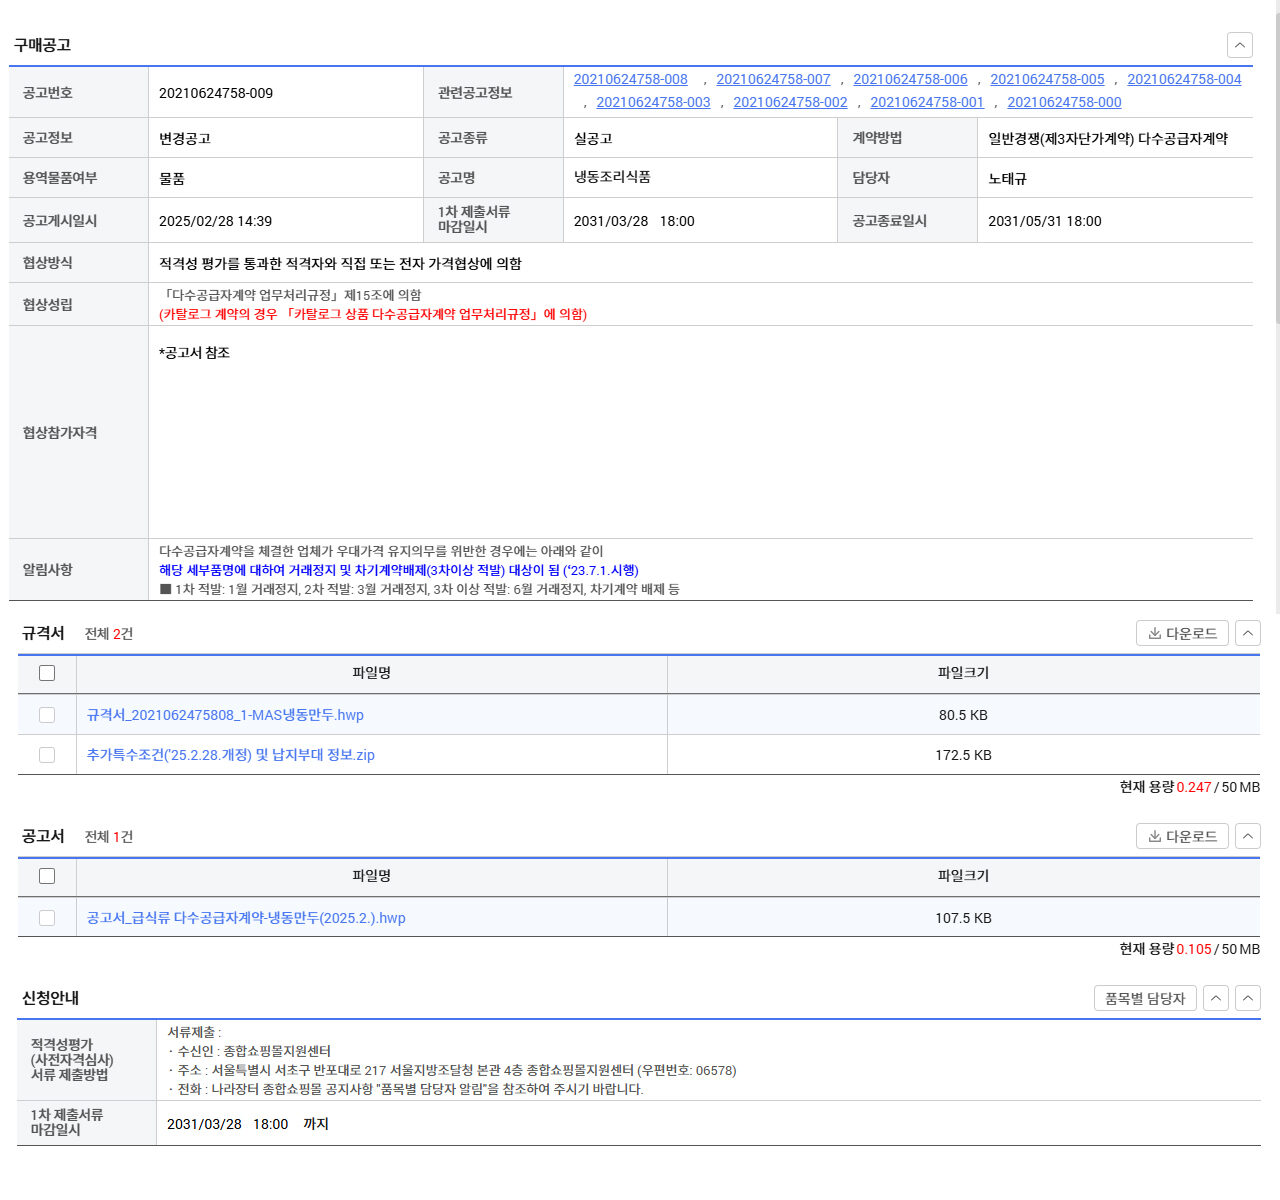Screen dimensions: 1280x1200
Task: Open related notice 20210624758-004
Action: click(x=1183, y=79)
